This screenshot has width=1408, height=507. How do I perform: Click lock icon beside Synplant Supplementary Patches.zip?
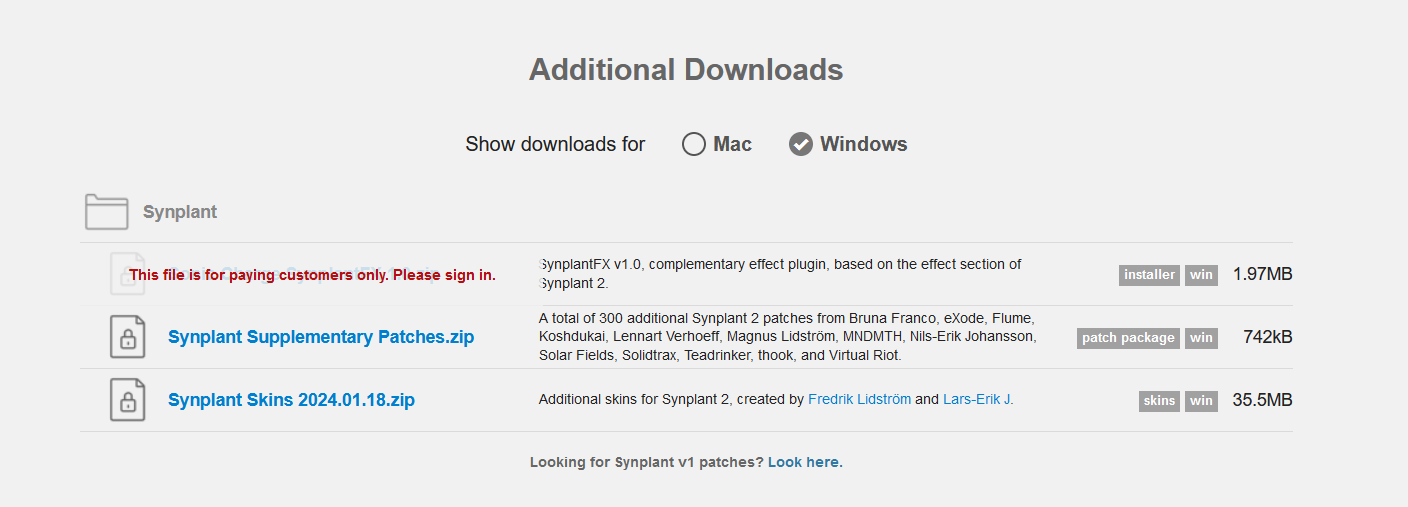tap(128, 337)
